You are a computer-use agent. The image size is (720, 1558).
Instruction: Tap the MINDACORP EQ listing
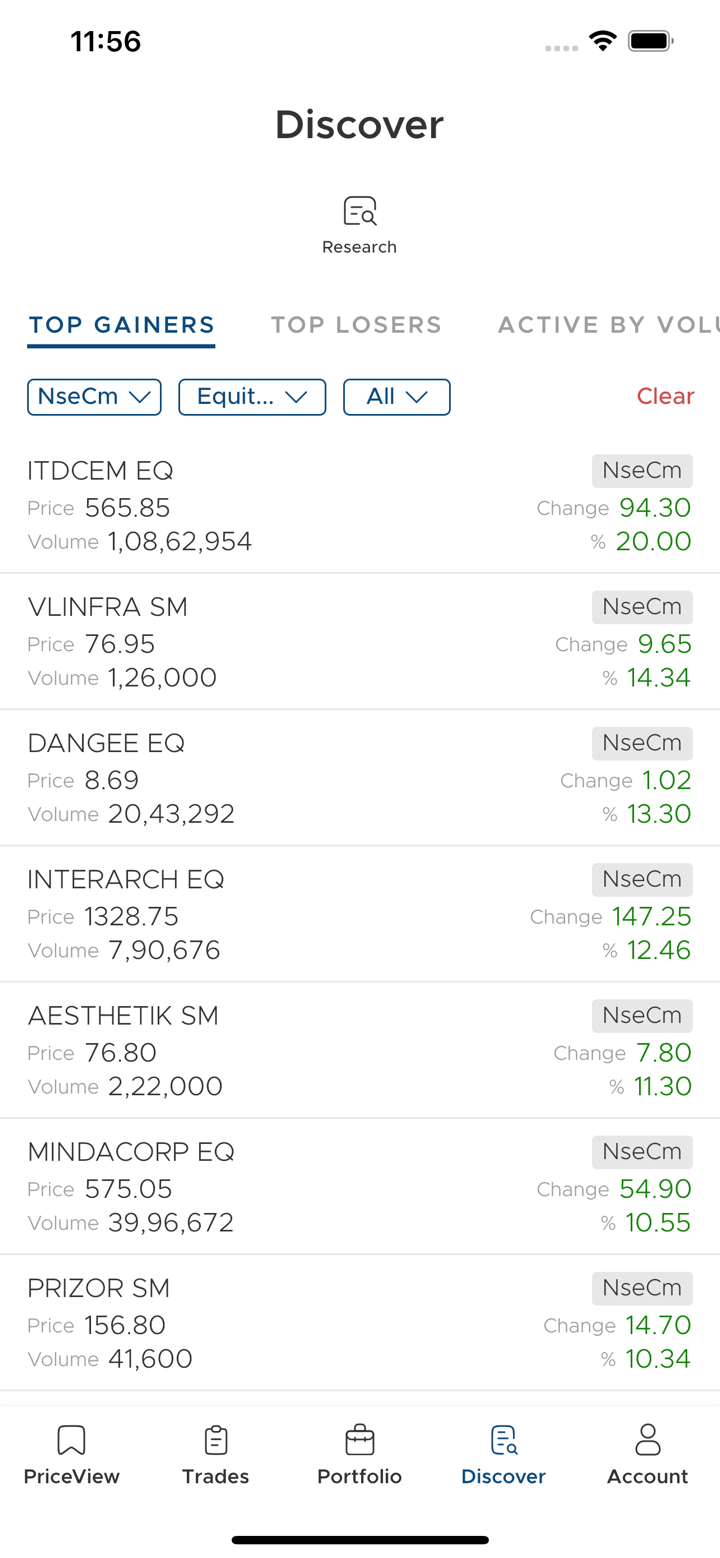300,1186
